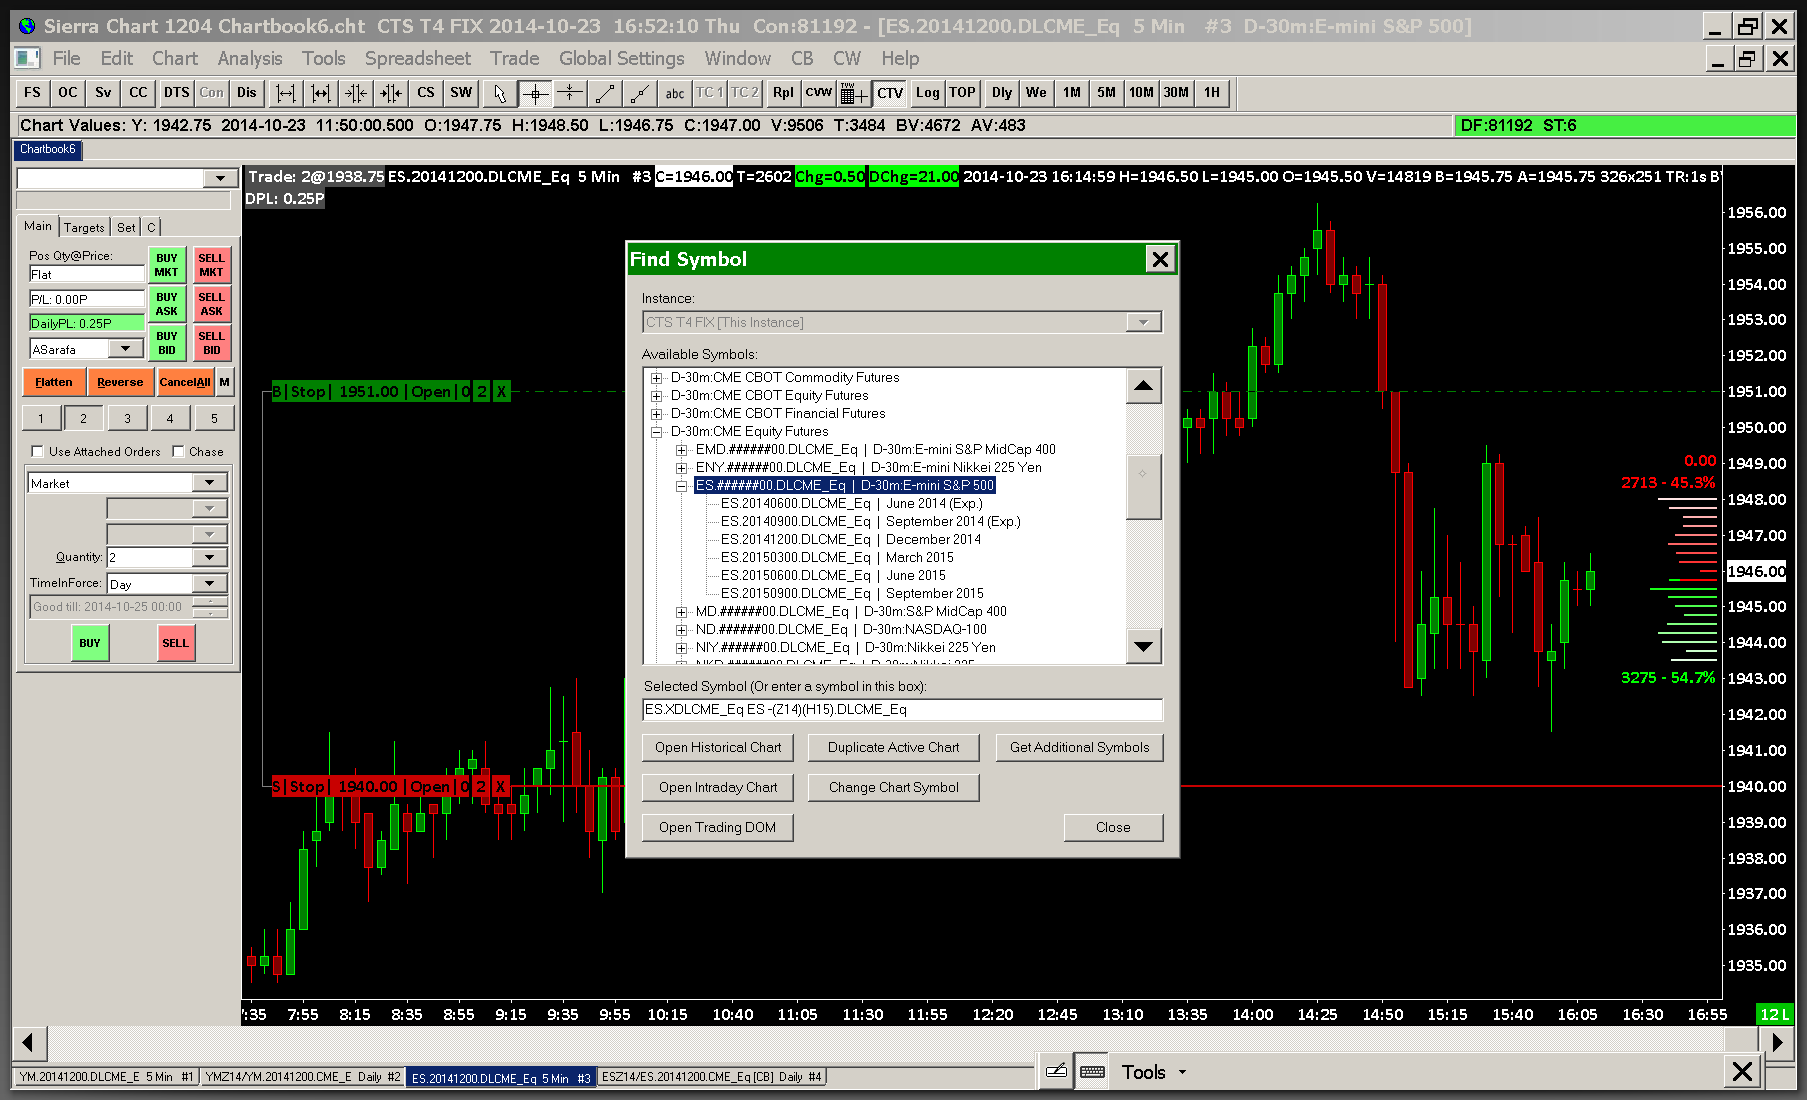Collapse the CME Equity Futures node
The image size is (1807, 1100).
click(x=657, y=432)
